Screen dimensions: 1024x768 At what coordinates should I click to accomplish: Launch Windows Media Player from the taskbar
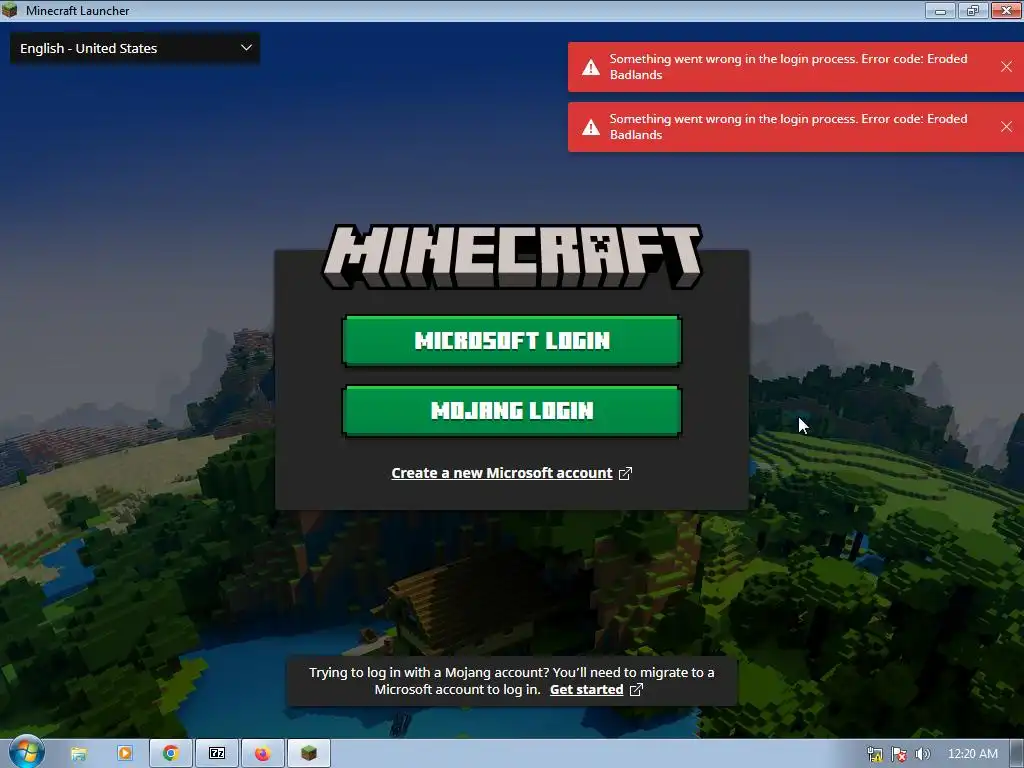125,754
